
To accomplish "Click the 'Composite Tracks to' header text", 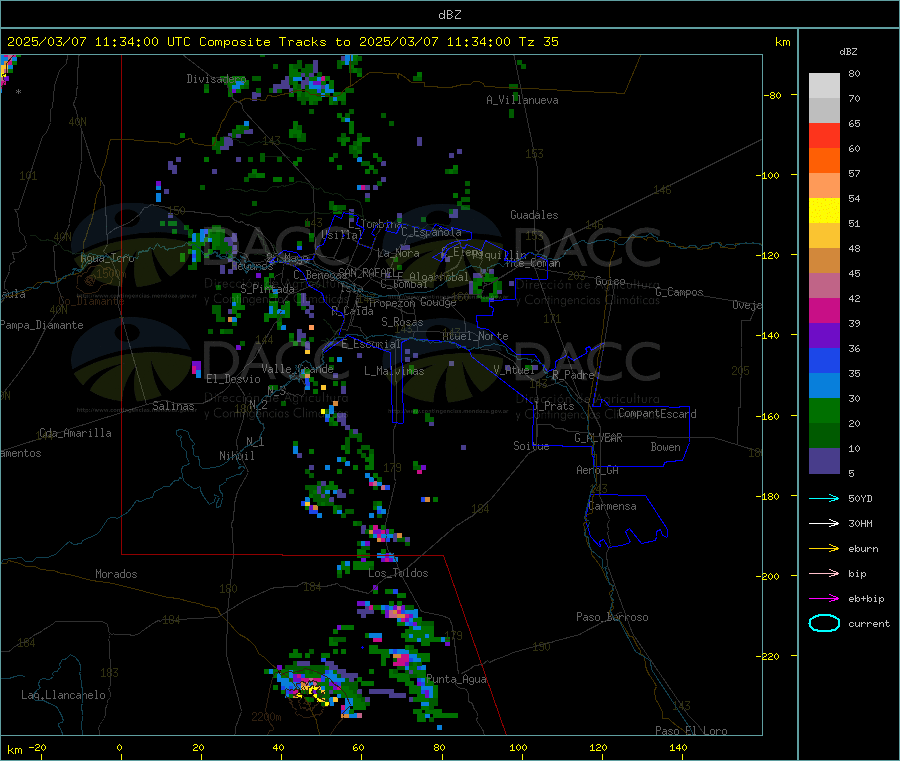I will (x=274, y=42).
